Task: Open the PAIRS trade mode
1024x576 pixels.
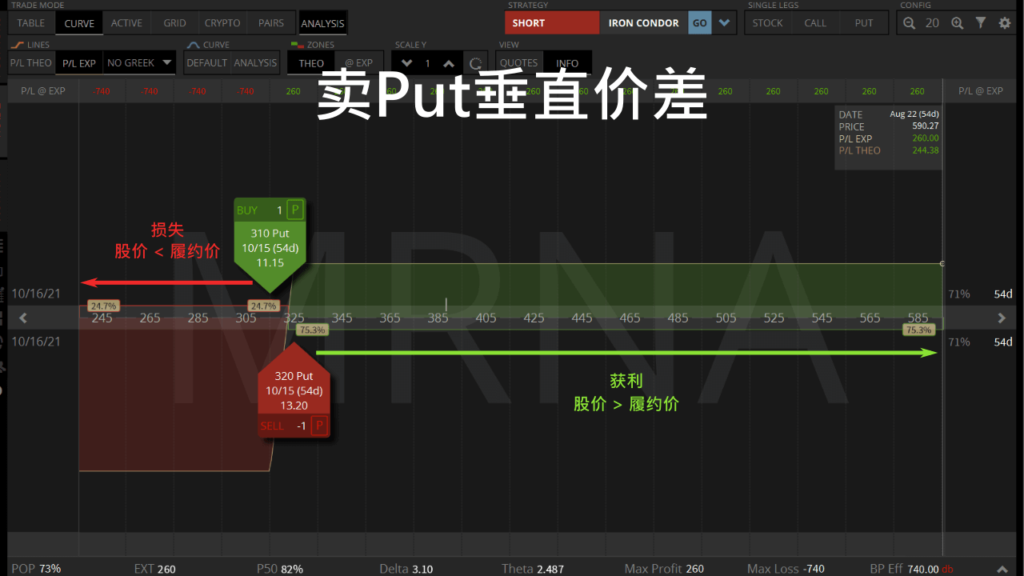Action: [271, 23]
